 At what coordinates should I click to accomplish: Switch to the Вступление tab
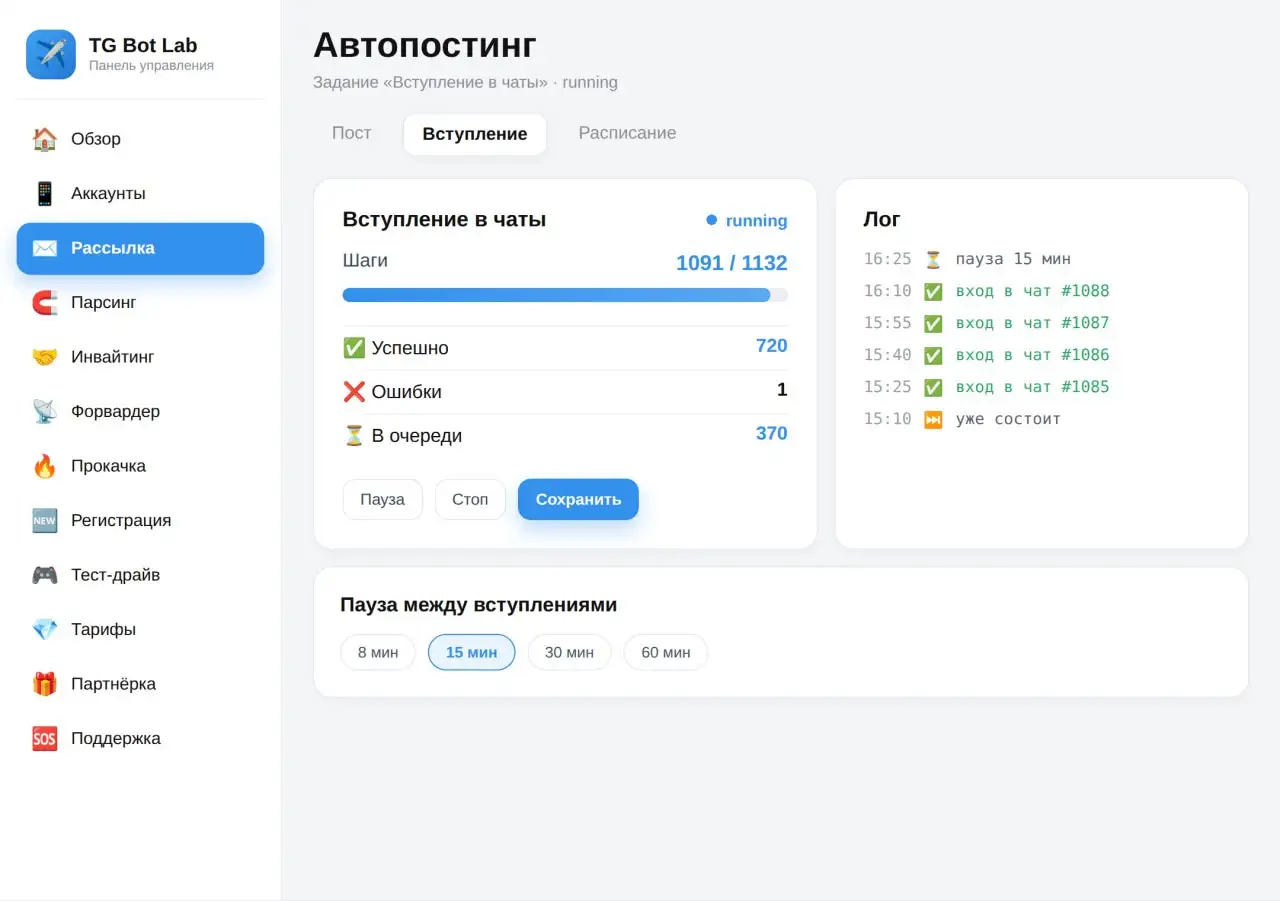(x=475, y=134)
